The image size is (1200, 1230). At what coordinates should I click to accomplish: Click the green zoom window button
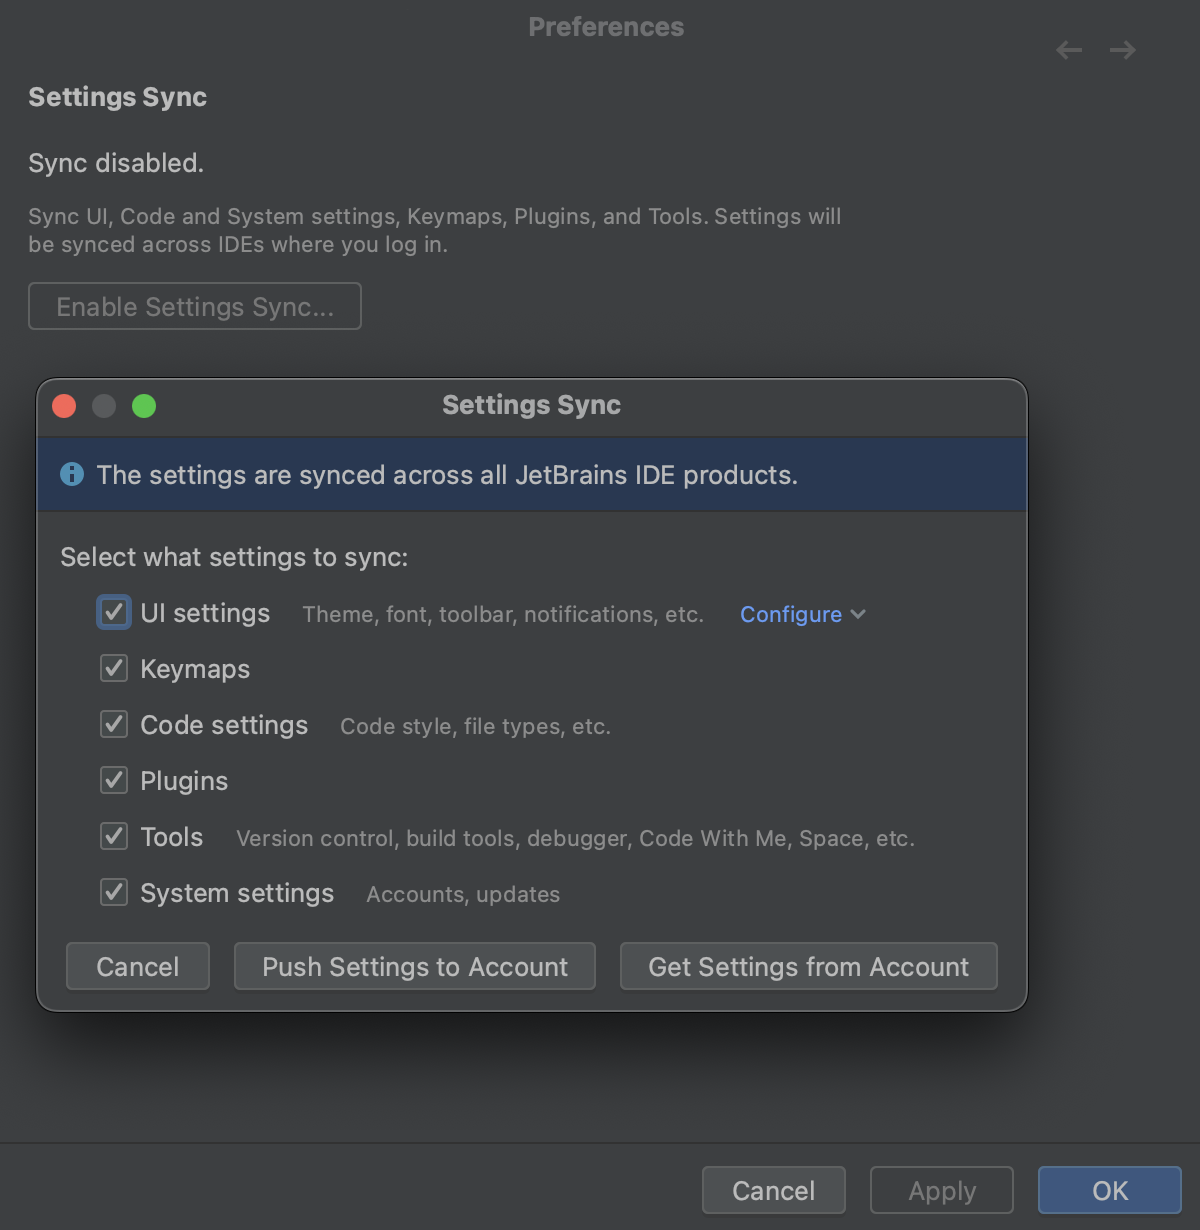click(144, 406)
